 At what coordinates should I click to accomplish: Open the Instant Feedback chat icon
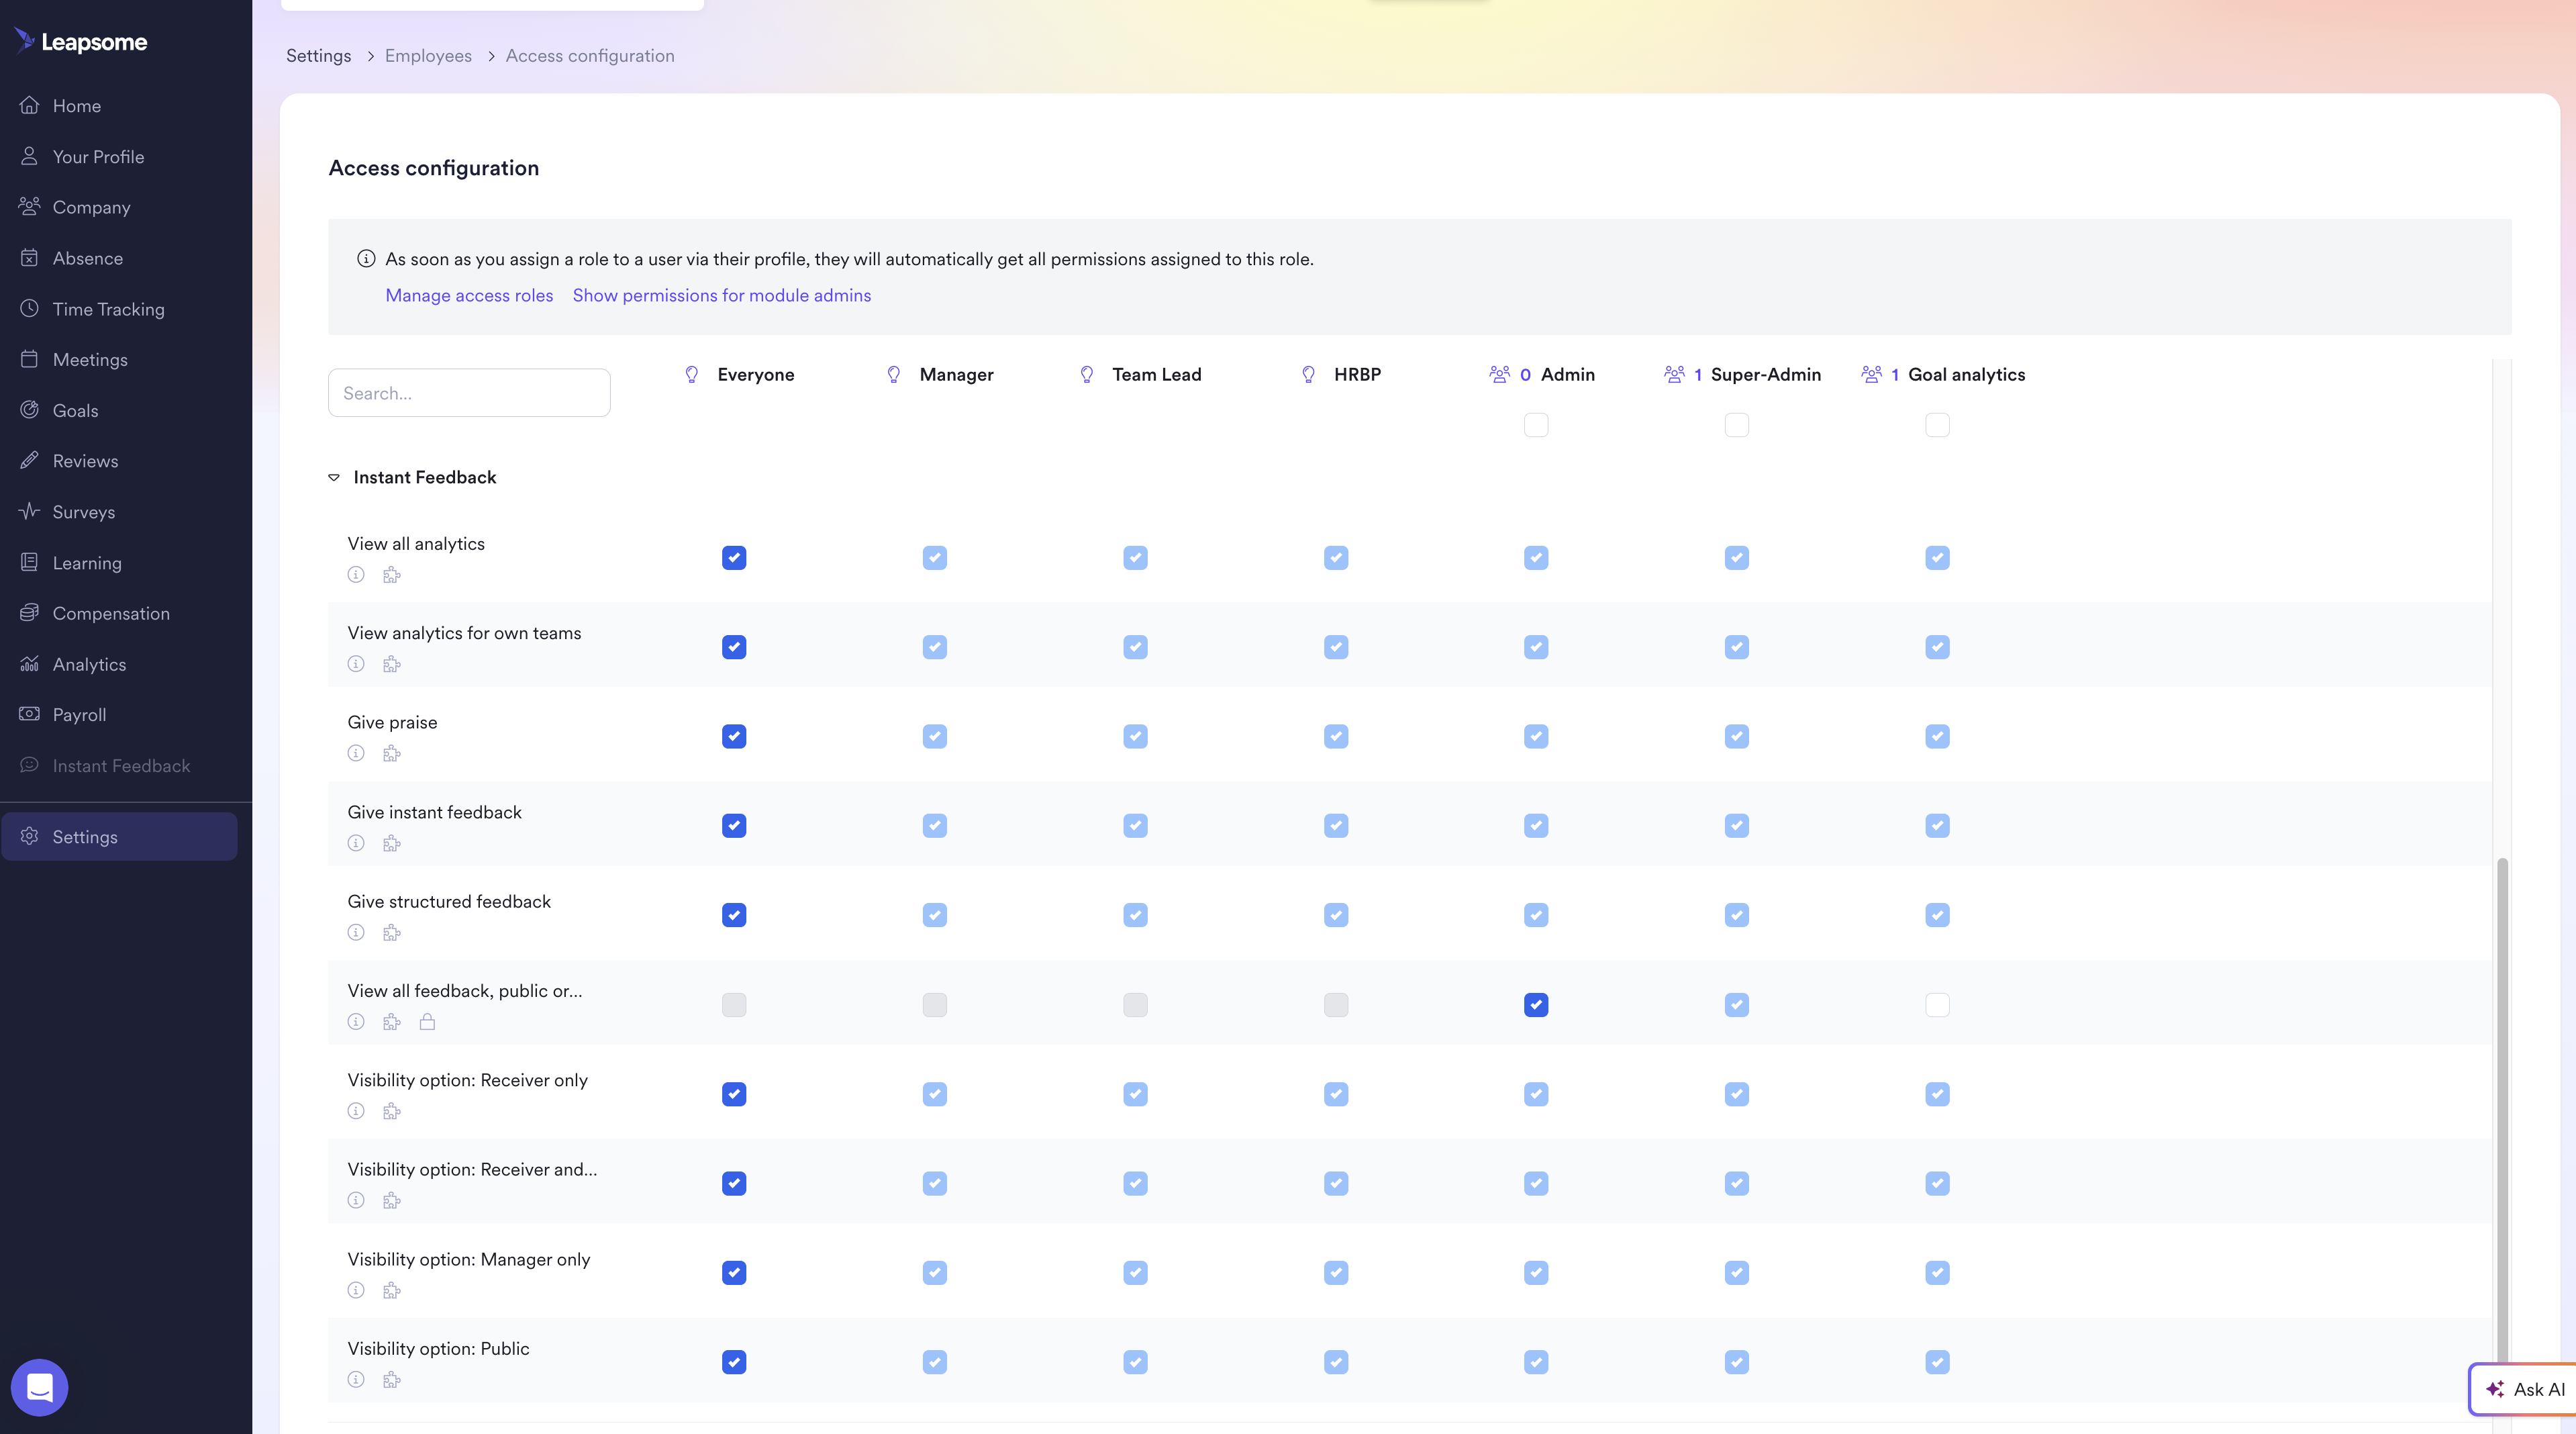[x=30, y=766]
